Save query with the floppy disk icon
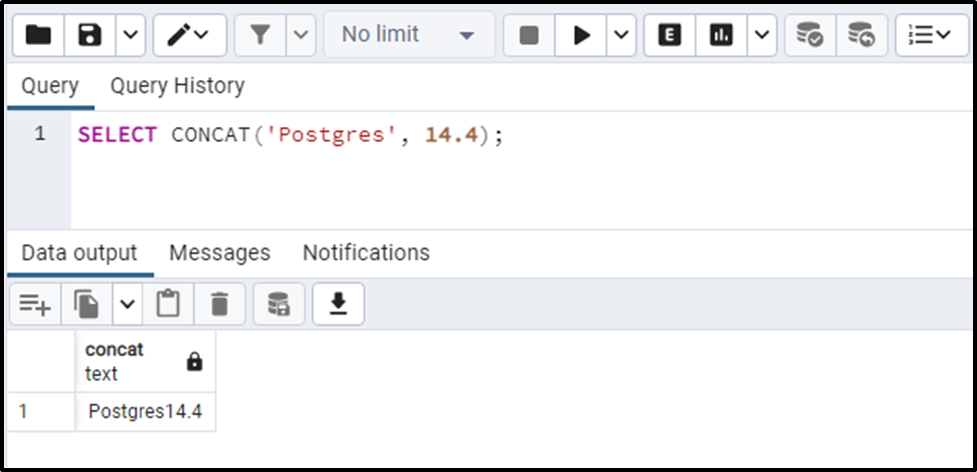Image resolution: width=977 pixels, height=472 pixels. (90, 35)
